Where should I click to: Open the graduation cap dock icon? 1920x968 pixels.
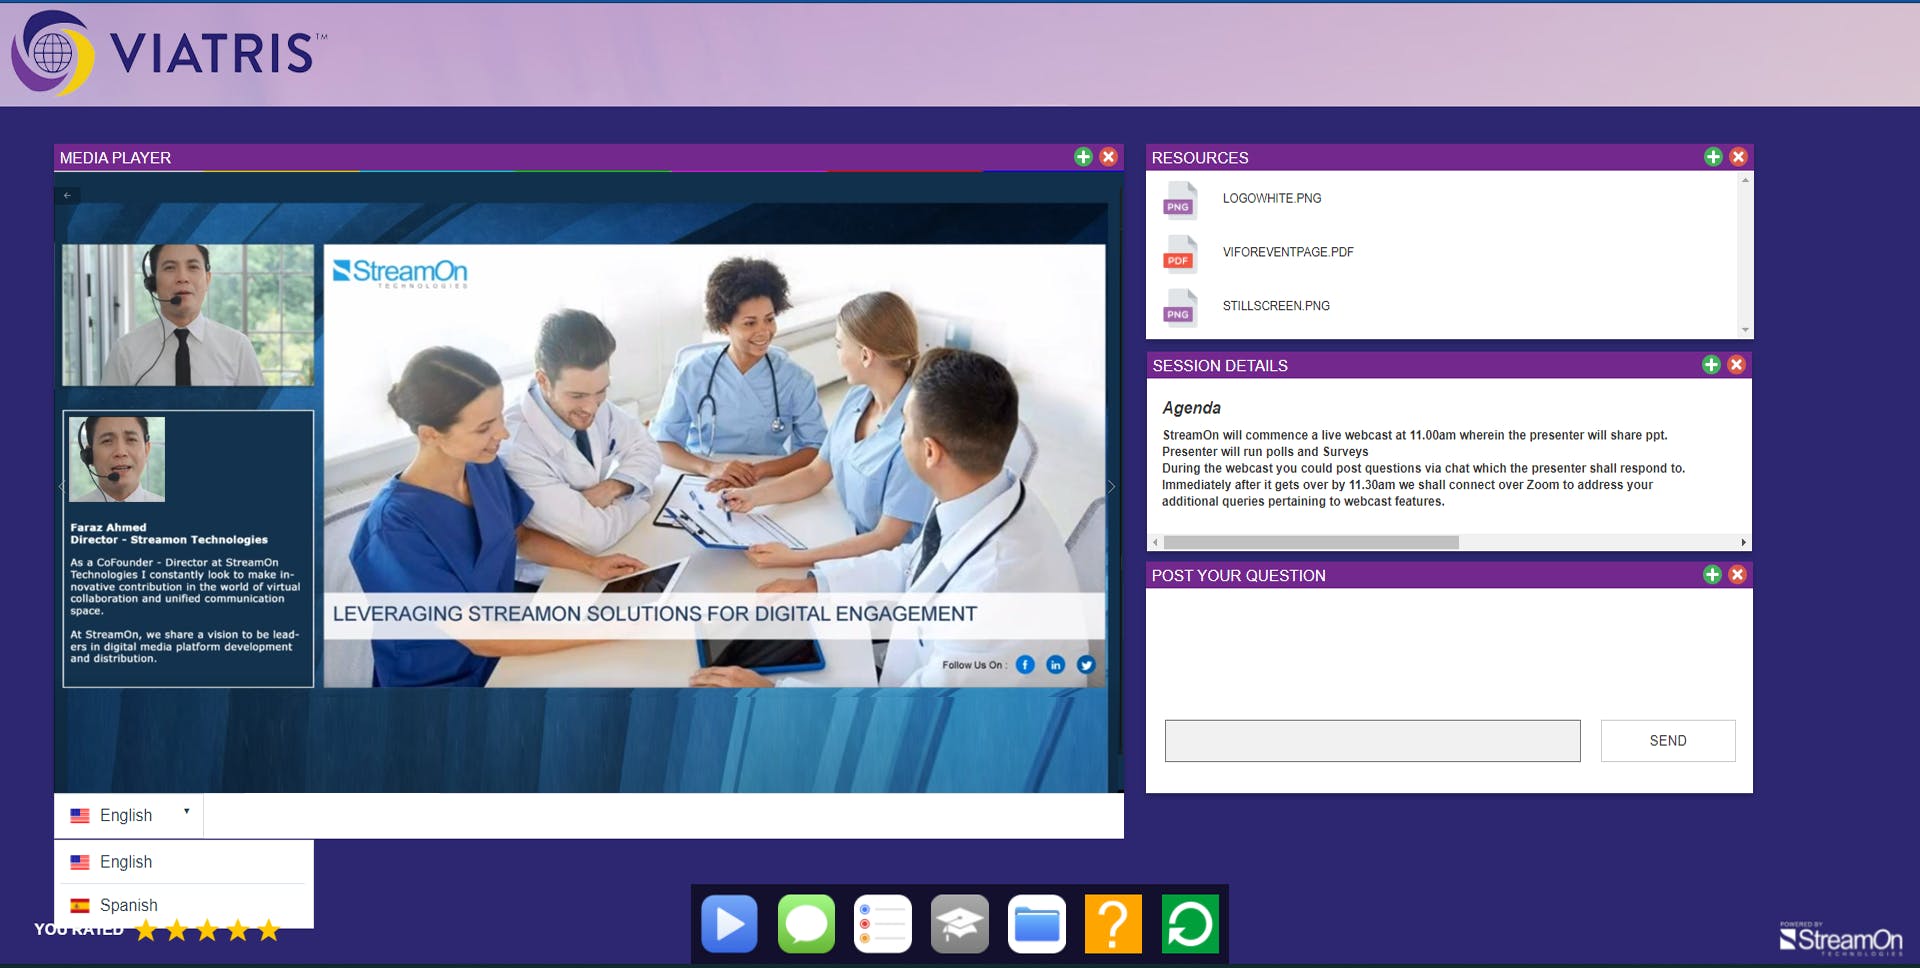tap(960, 924)
